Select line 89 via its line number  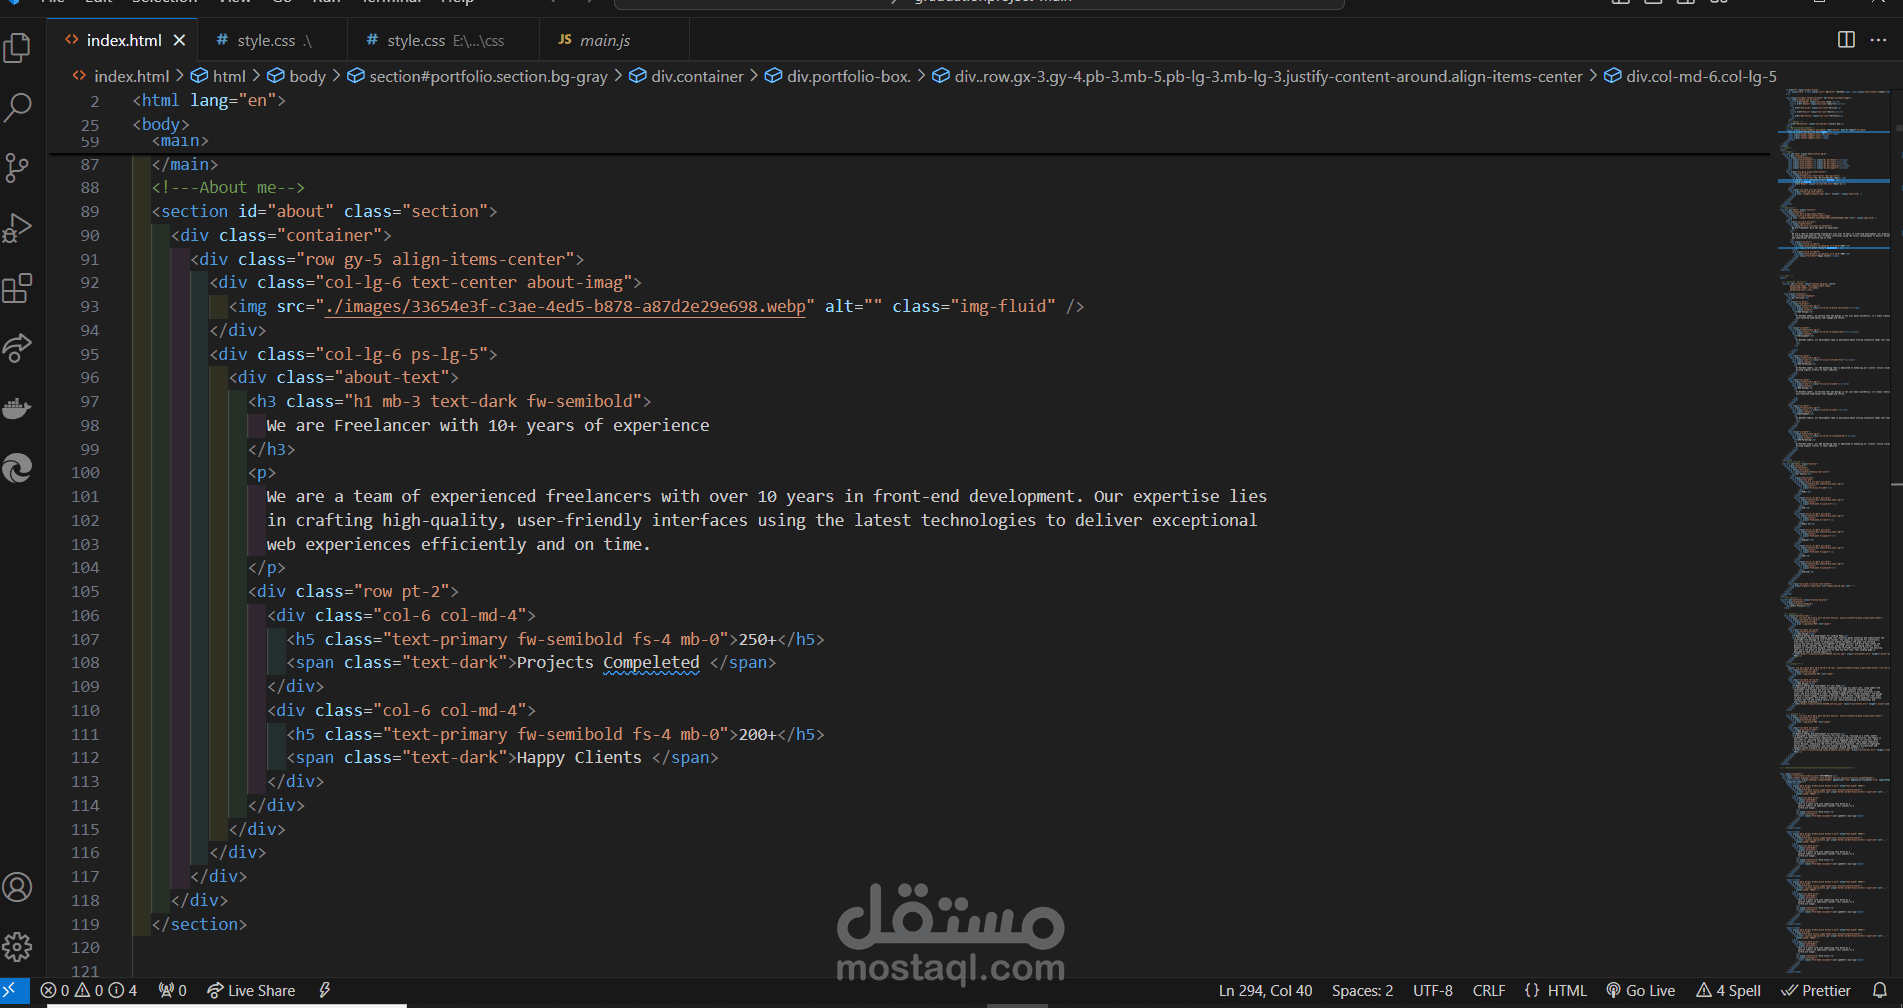click(90, 211)
